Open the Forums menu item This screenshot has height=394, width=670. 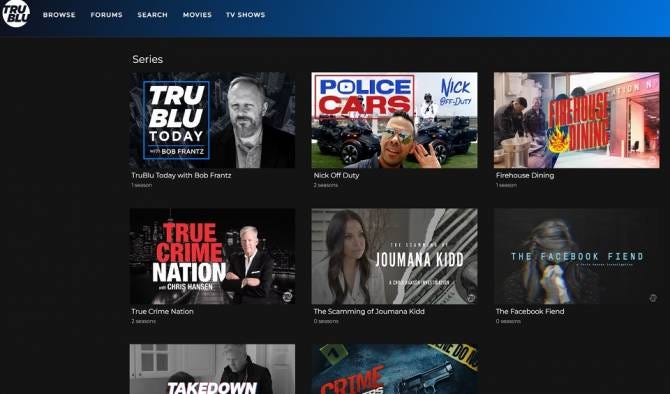[x=106, y=15]
